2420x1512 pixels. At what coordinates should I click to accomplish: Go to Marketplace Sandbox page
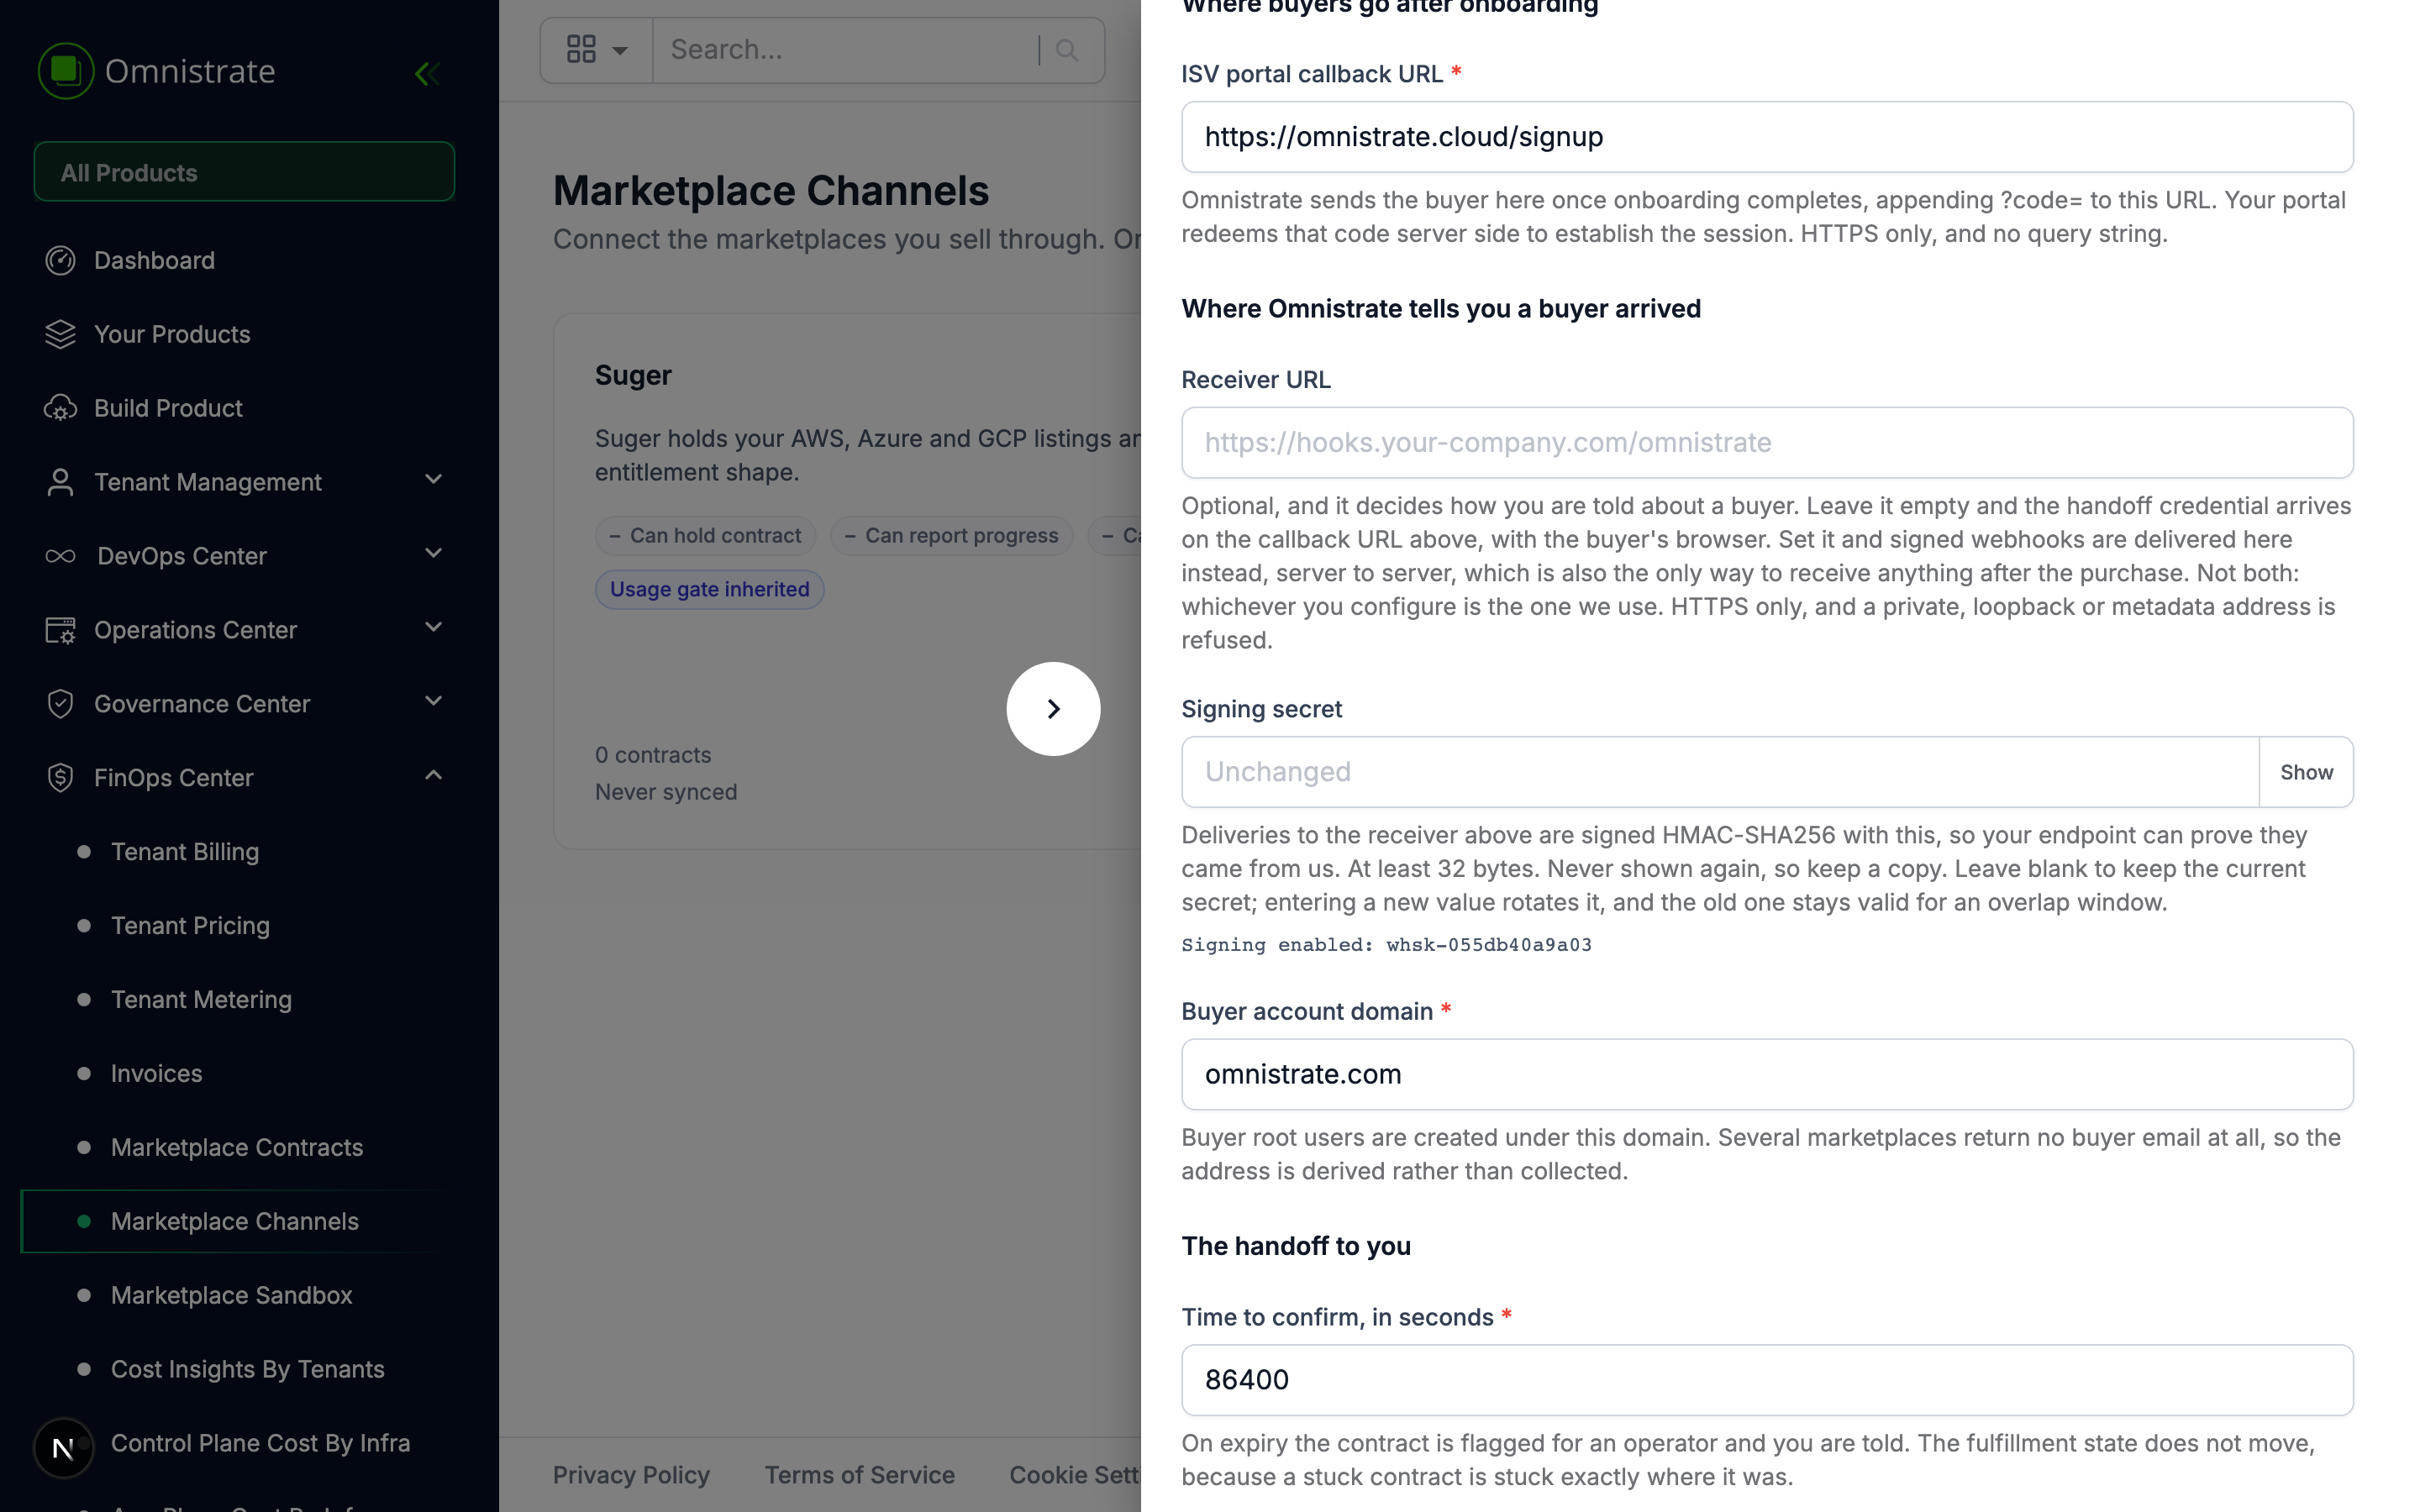pyautogui.click(x=231, y=1295)
